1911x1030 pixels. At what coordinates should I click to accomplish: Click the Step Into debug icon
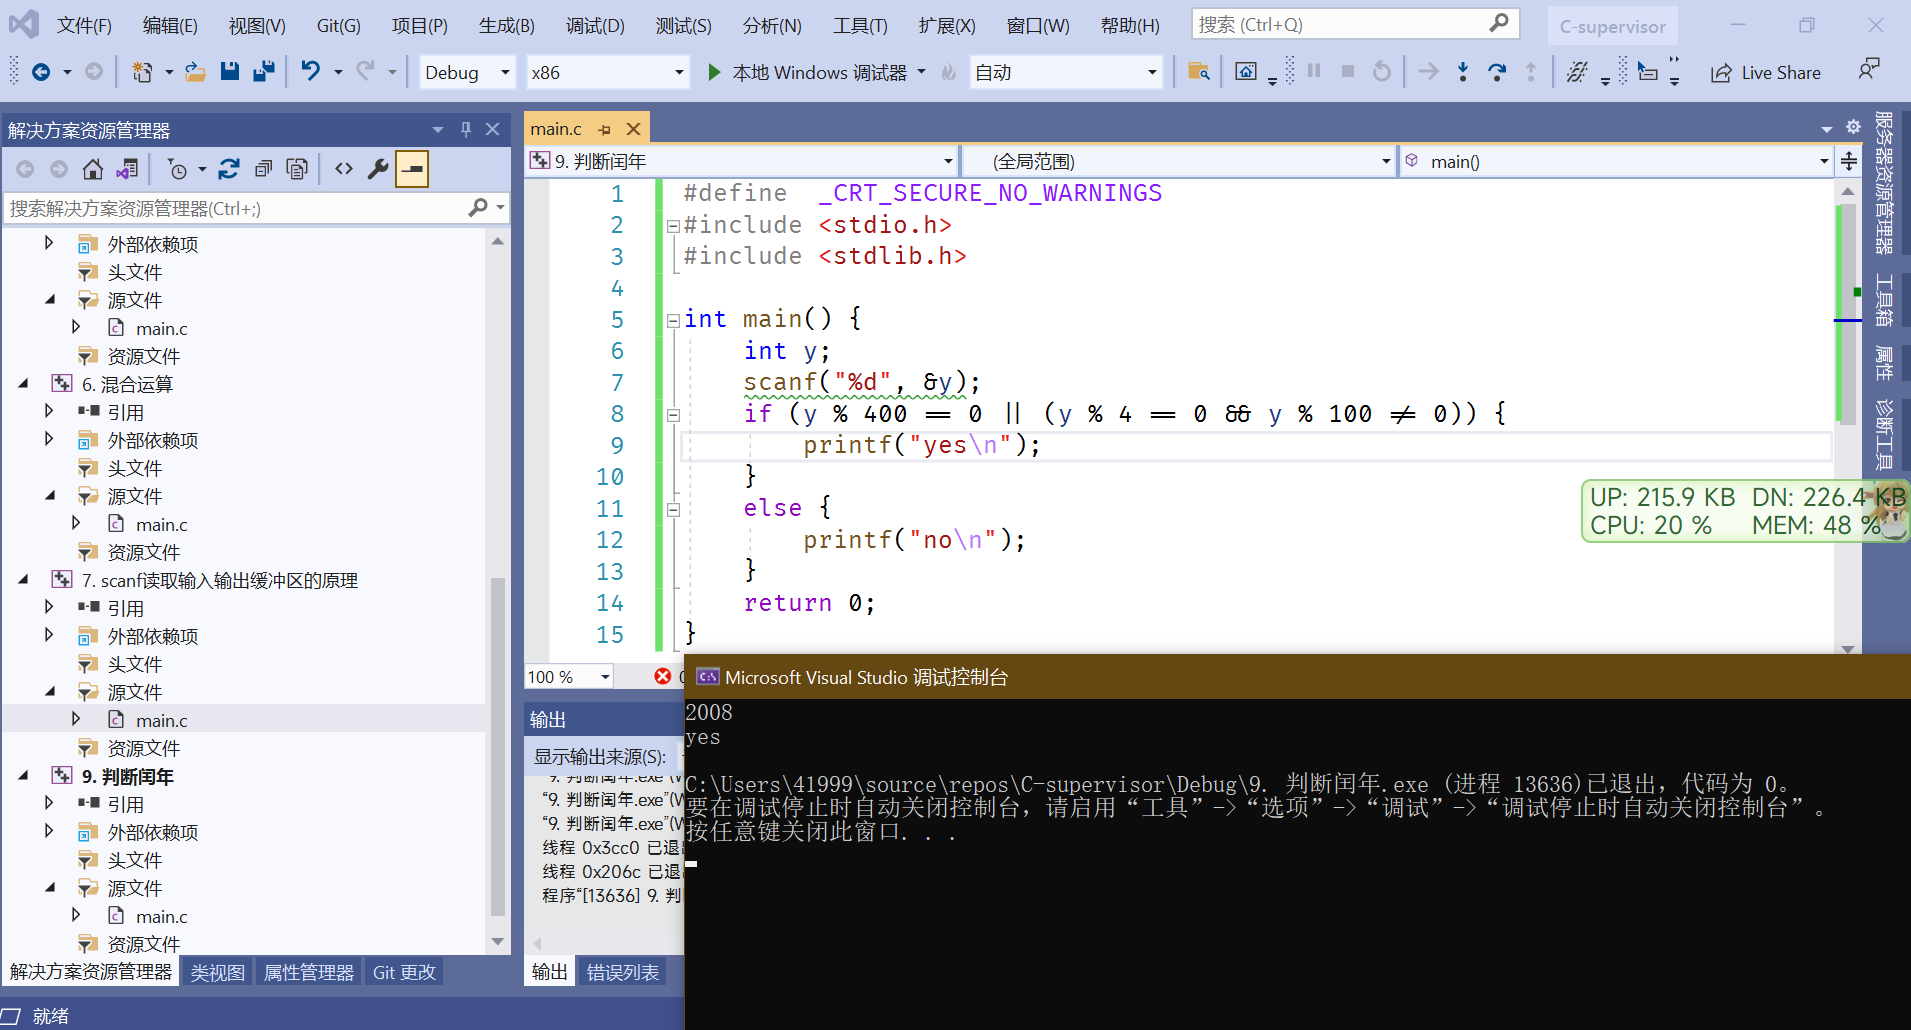(x=1462, y=72)
